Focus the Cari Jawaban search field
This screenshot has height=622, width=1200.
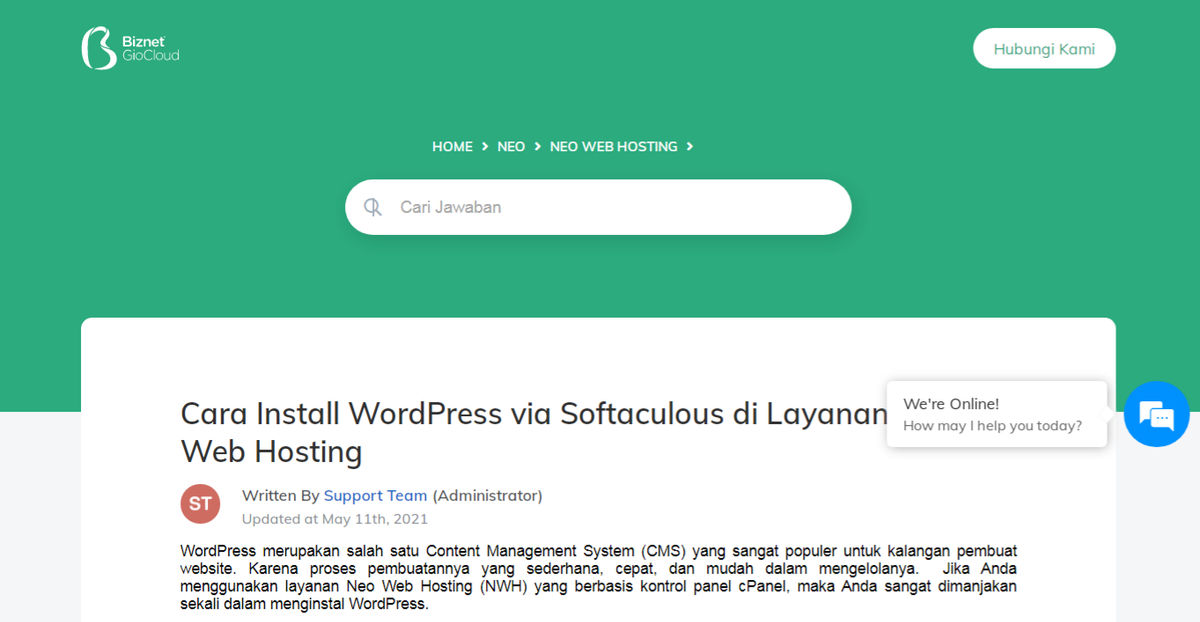point(598,207)
